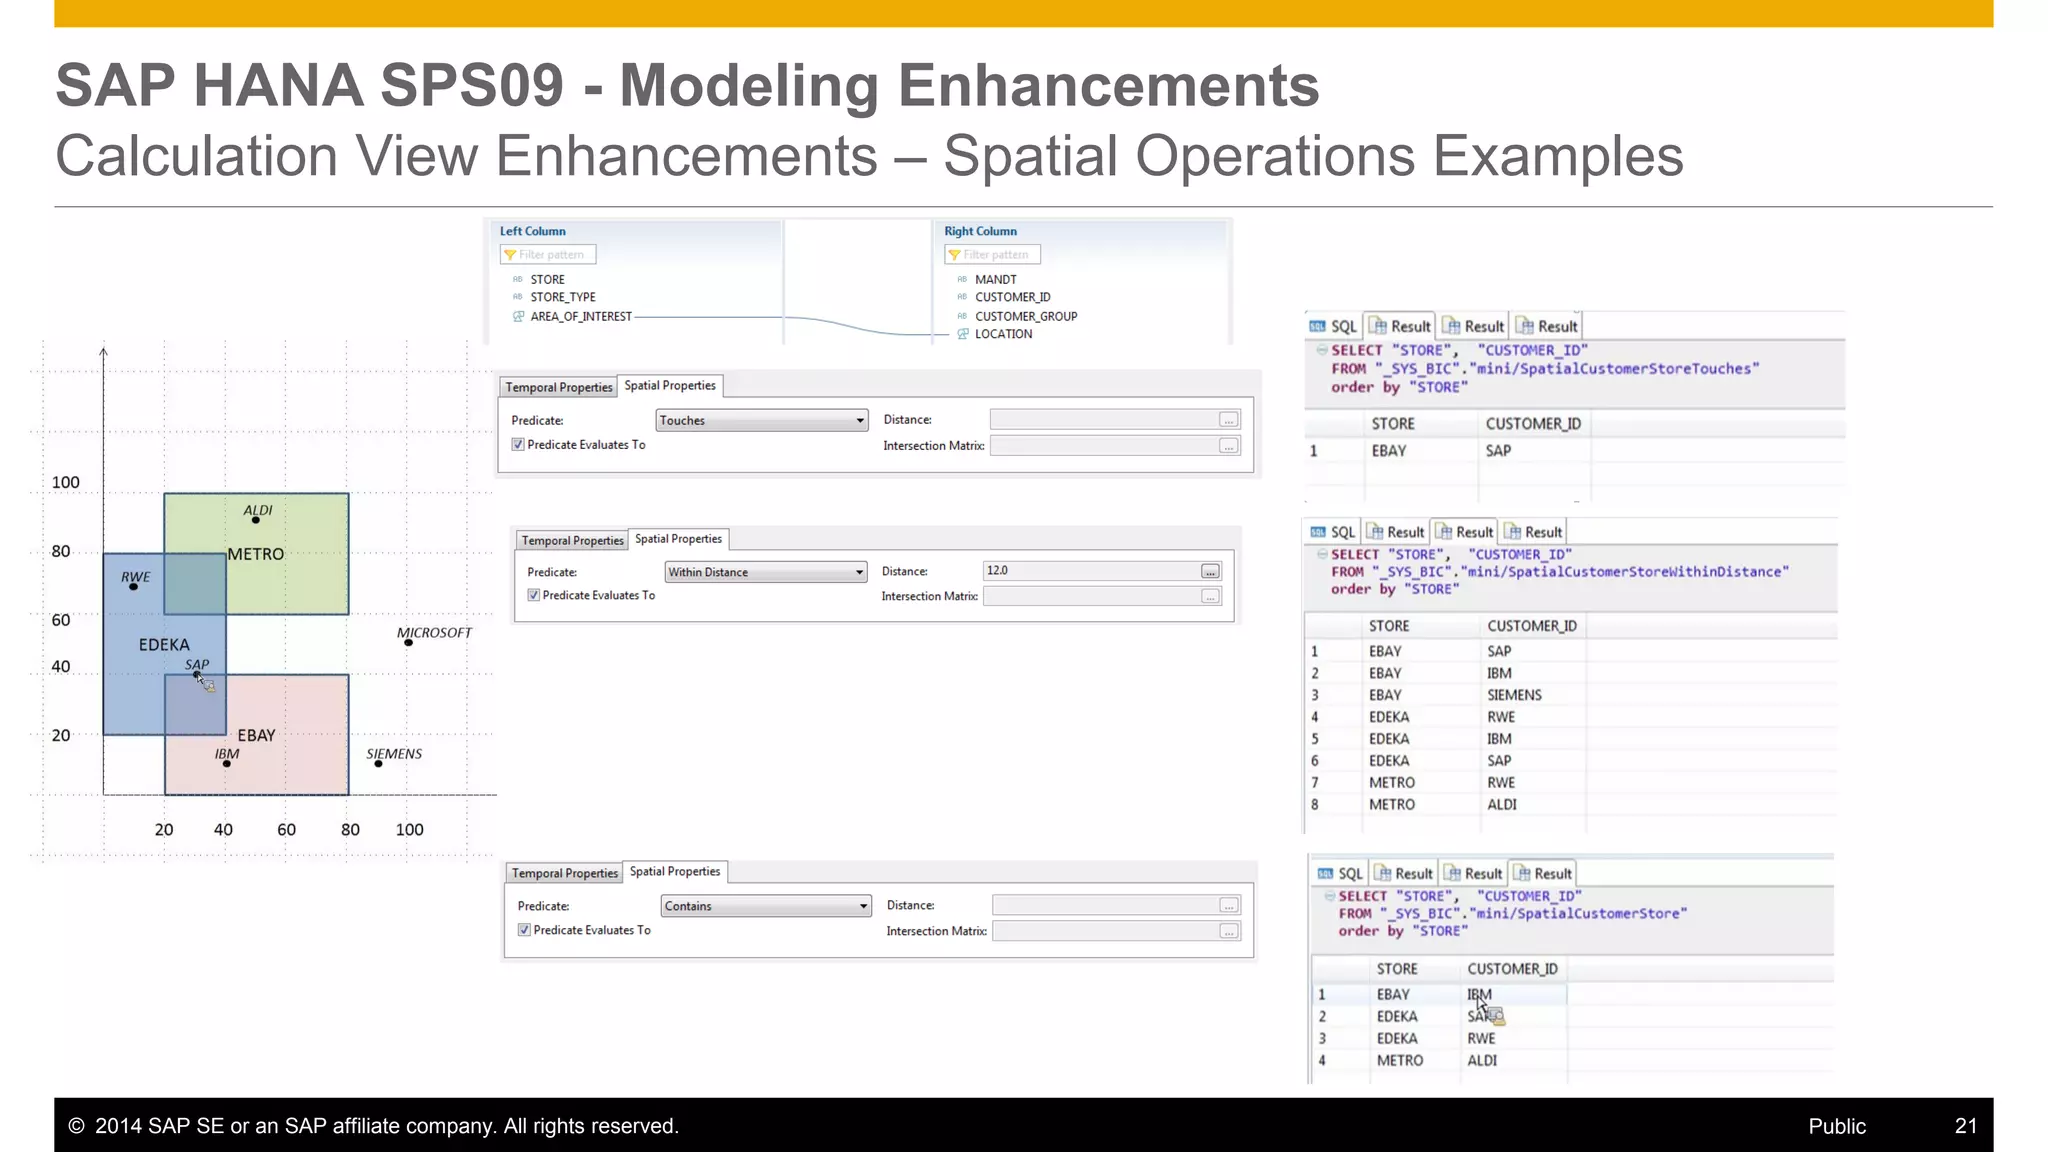Click browse button beside Intersection Matrix in Within Distance panel
The width and height of the screenshot is (2048, 1152).
click(x=1210, y=596)
